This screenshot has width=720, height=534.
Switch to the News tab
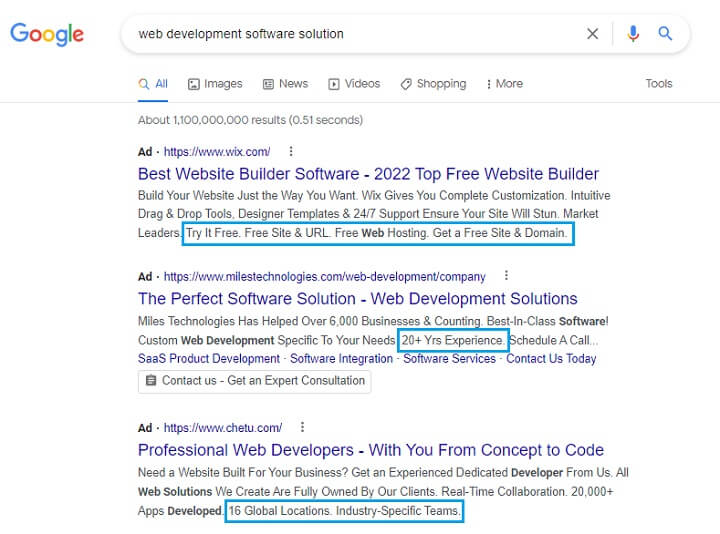click(x=285, y=84)
